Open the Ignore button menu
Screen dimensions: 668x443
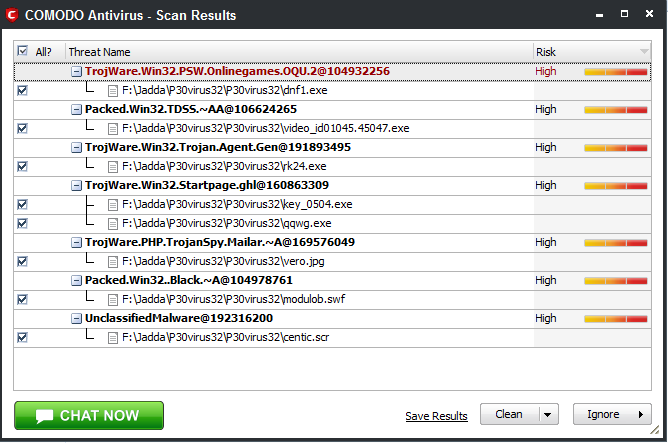click(x=612, y=414)
